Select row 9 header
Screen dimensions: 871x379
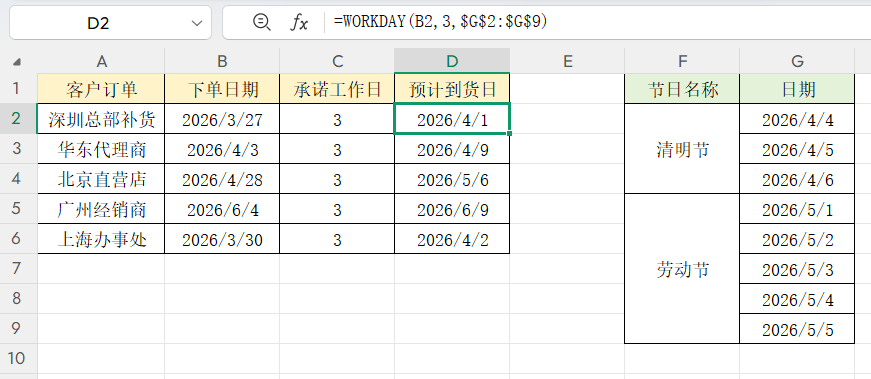[17, 328]
